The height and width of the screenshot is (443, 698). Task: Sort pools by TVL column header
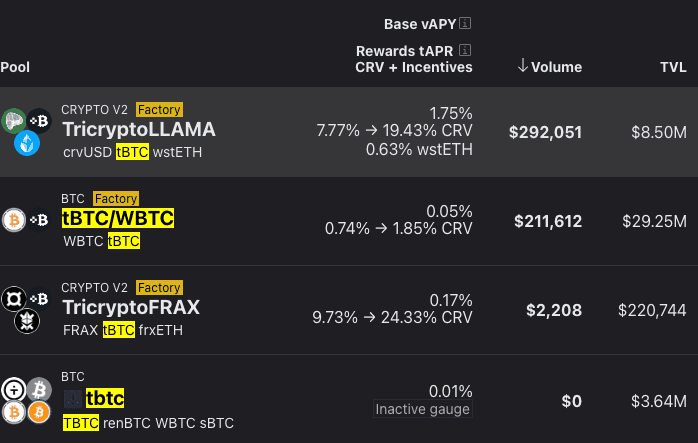(672, 67)
